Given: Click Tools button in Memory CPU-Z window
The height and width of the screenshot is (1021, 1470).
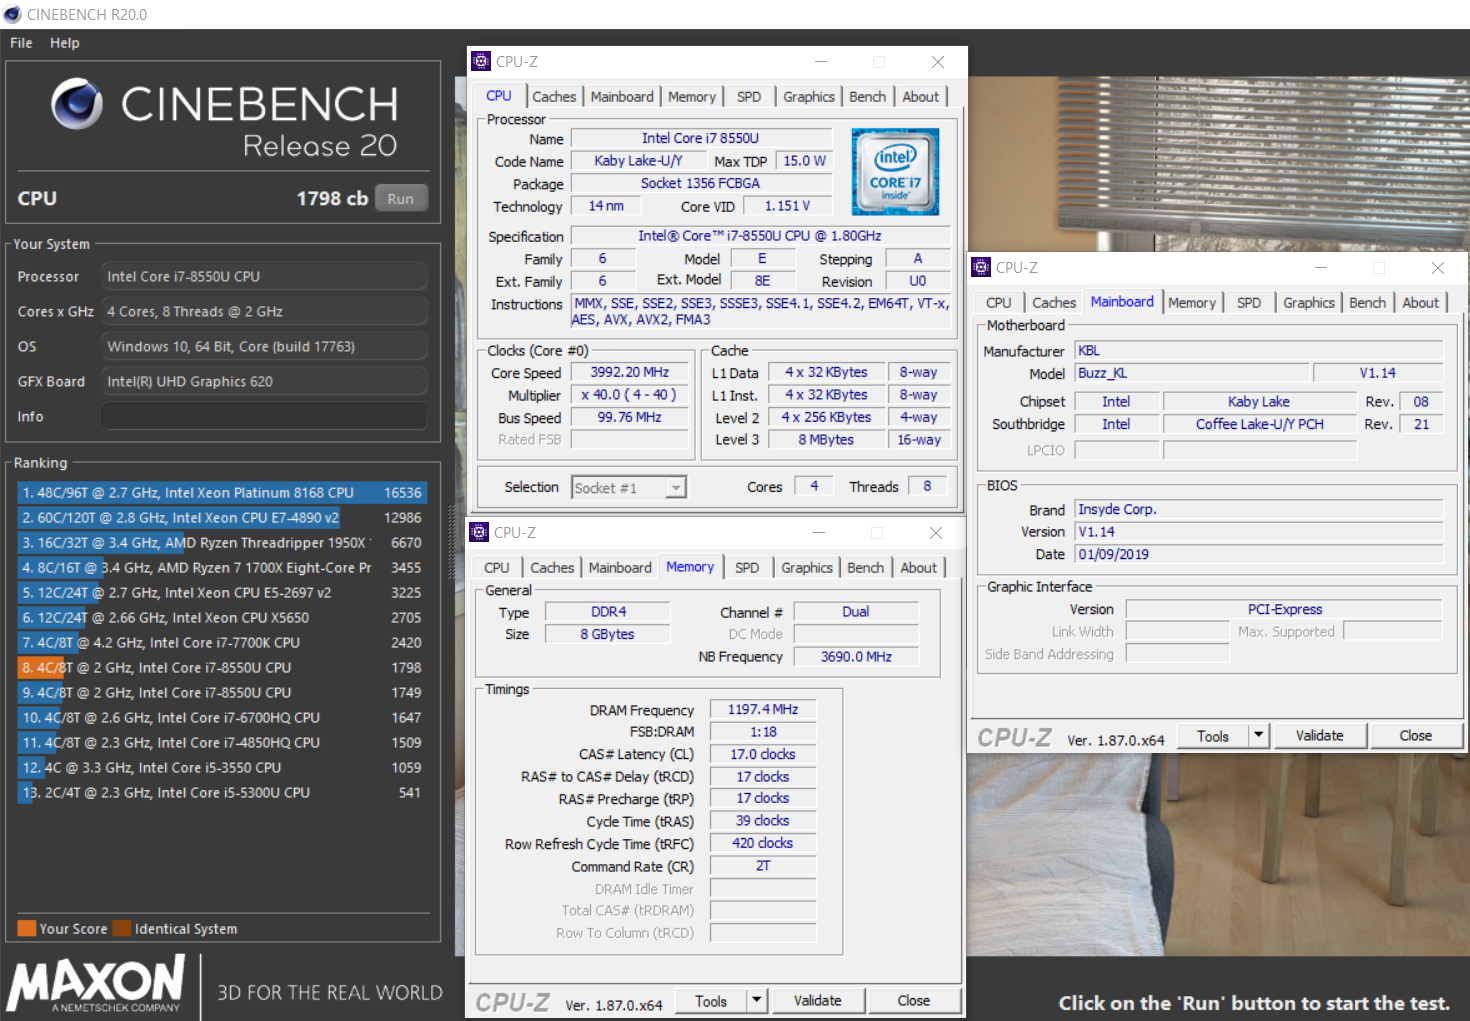Looking at the screenshot, I should 711,1001.
